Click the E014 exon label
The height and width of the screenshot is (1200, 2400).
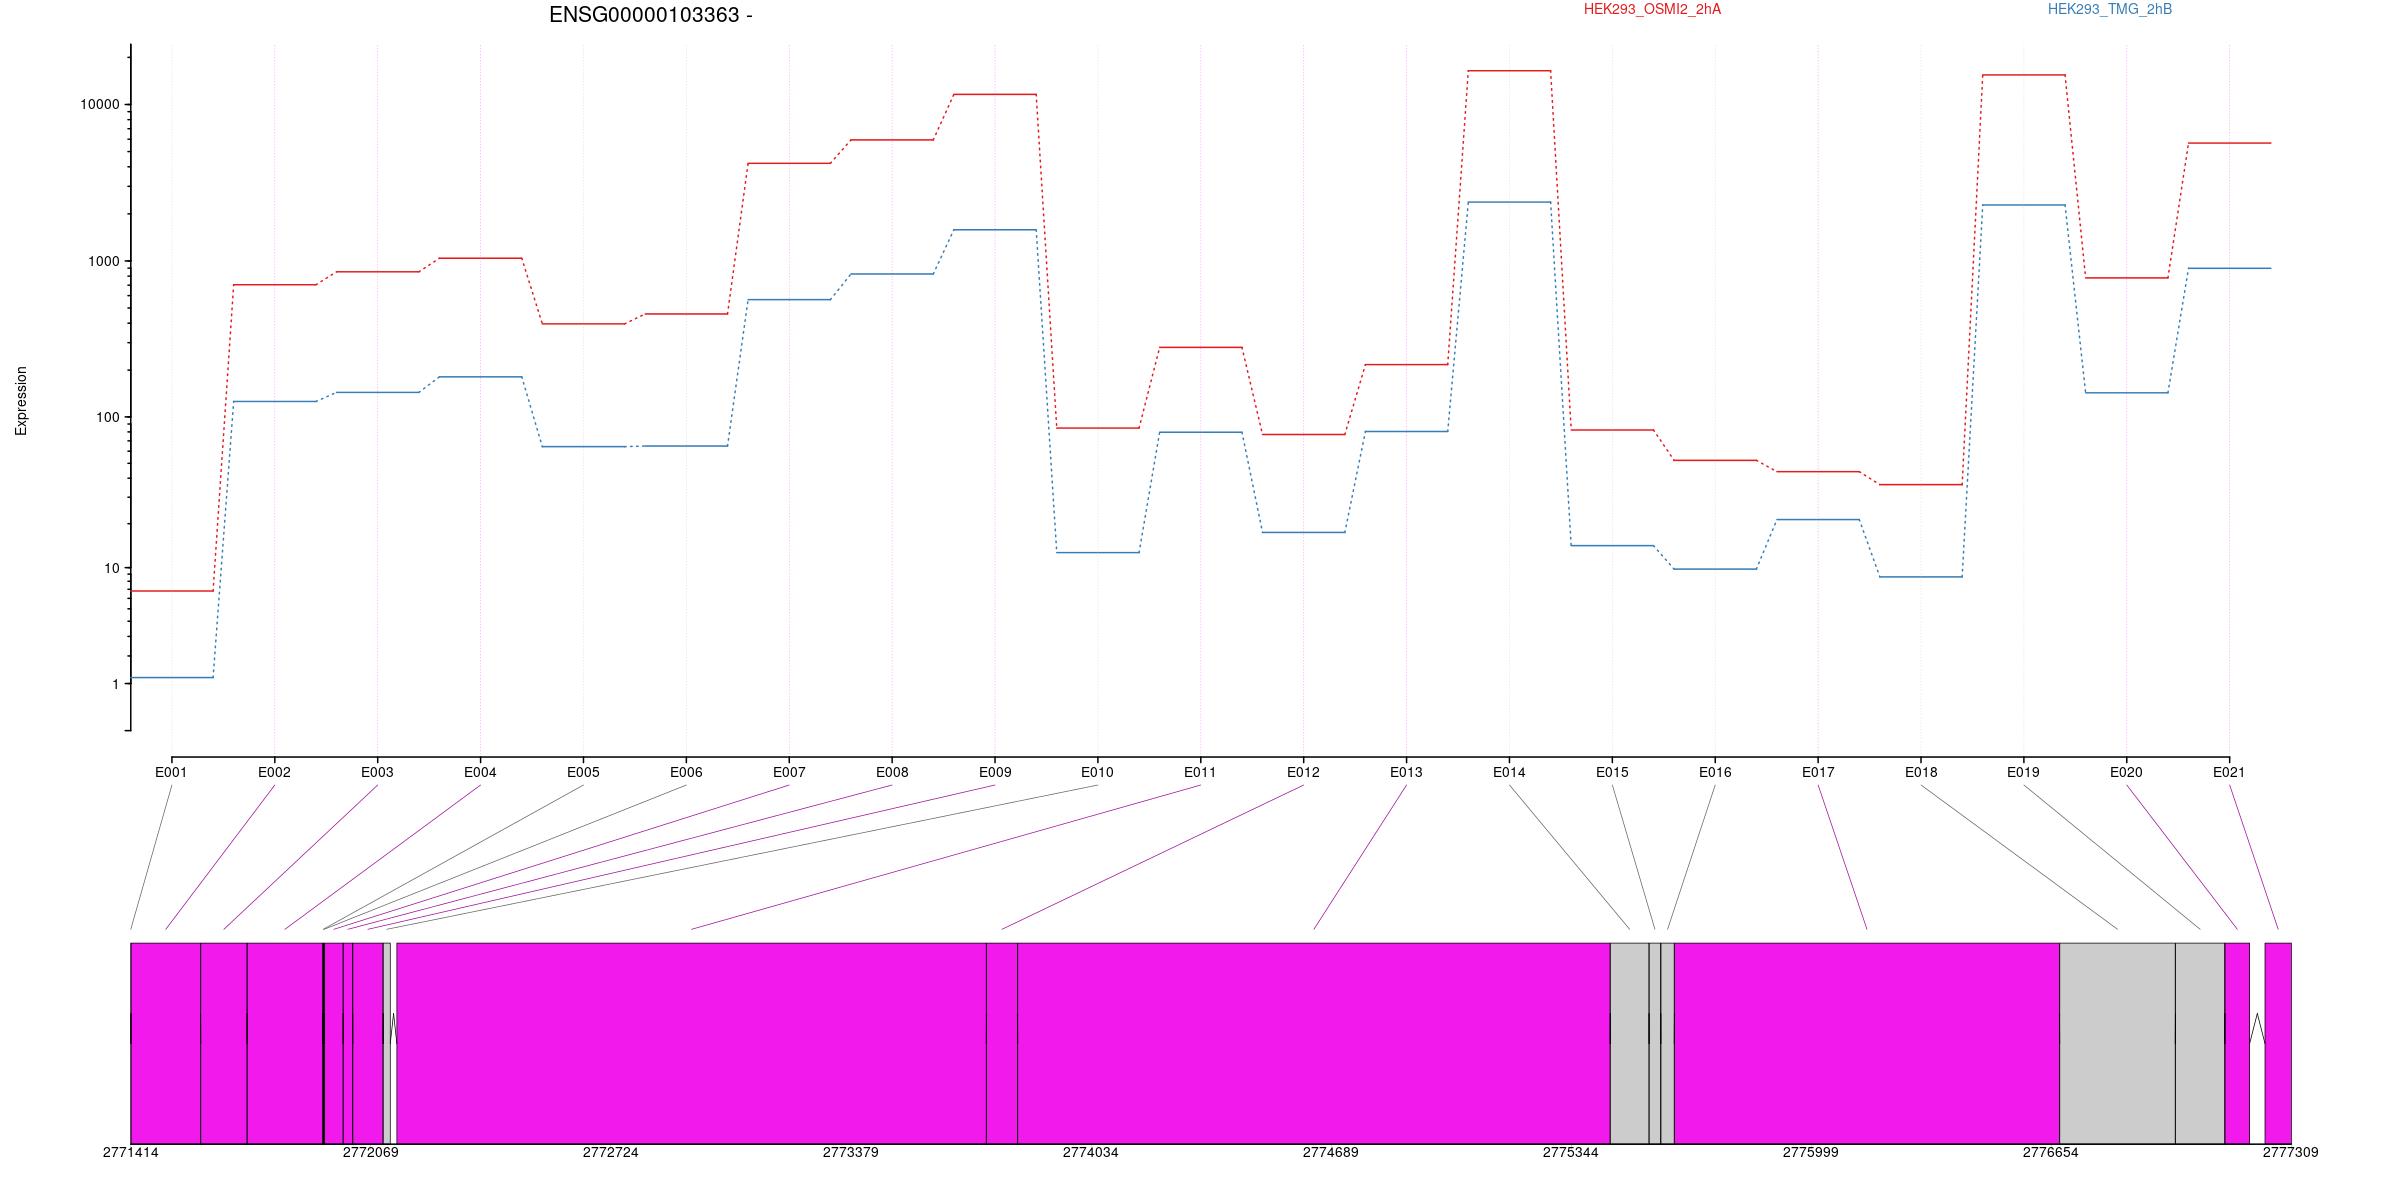pos(1509,772)
